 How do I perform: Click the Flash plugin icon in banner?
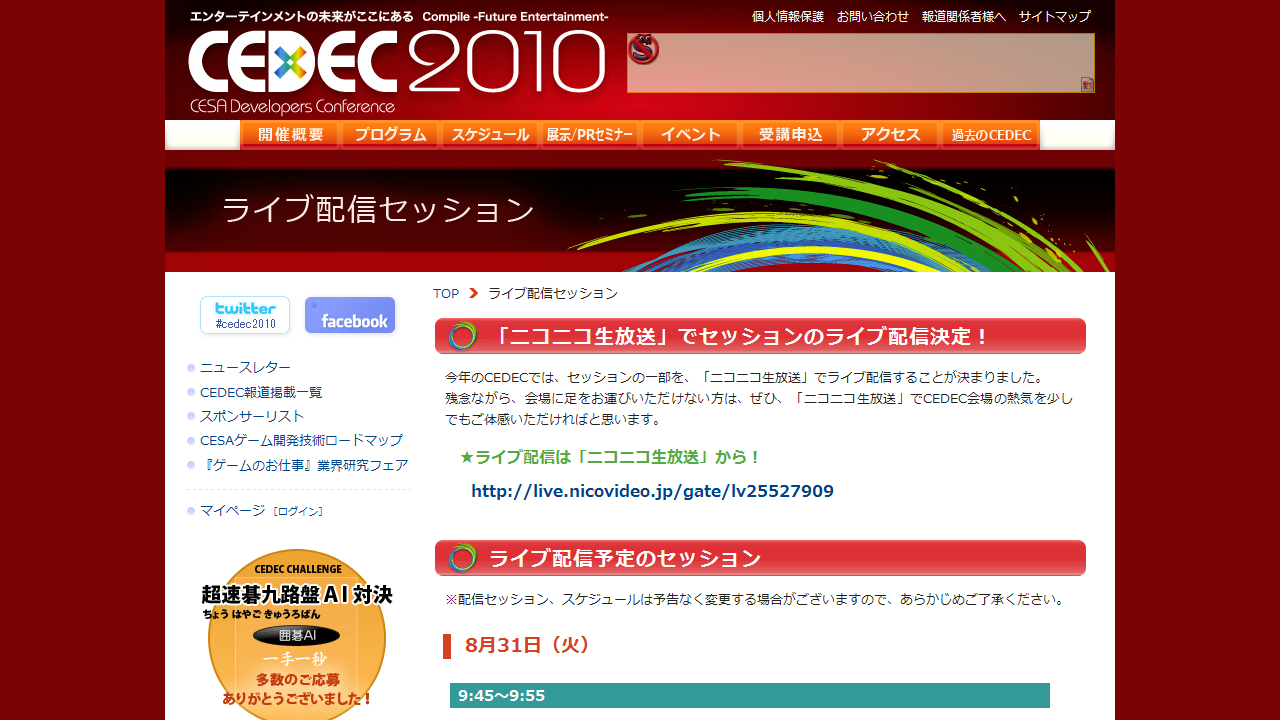click(644, 49)
